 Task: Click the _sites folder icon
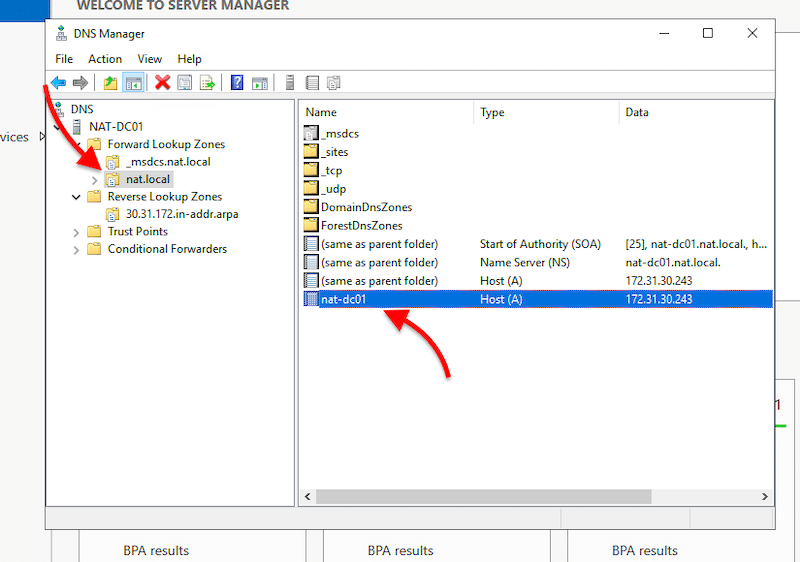click(311, 152)
